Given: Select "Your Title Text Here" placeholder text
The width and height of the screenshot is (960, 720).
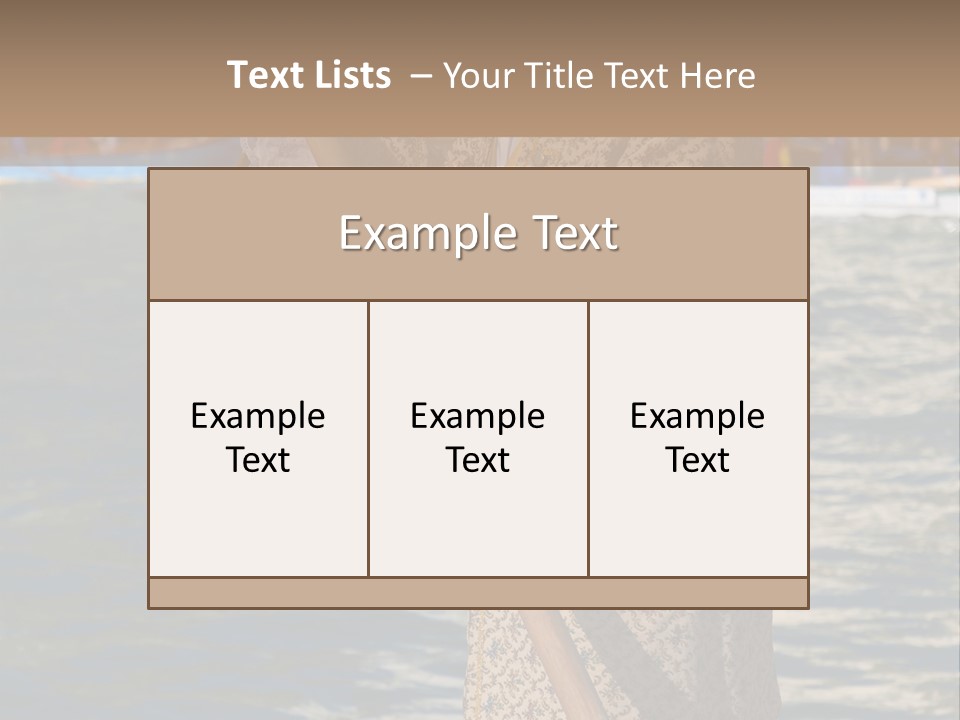Looking at the screenshot, I should click(598, 75).
